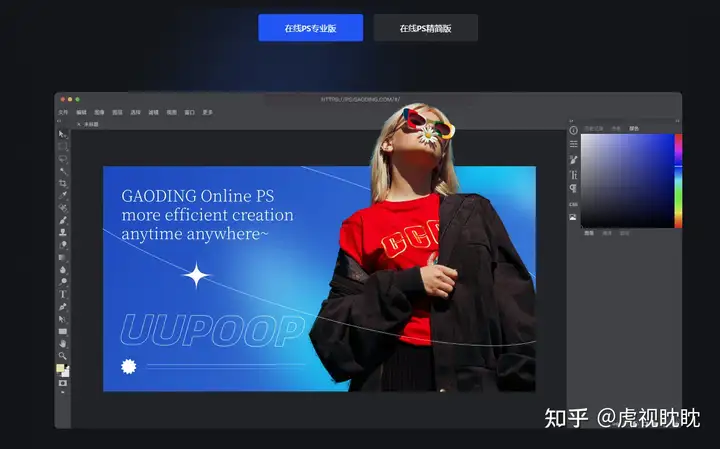
Task: Expand extra tools arrow below Quick Mask
Action: click(63, 393)
